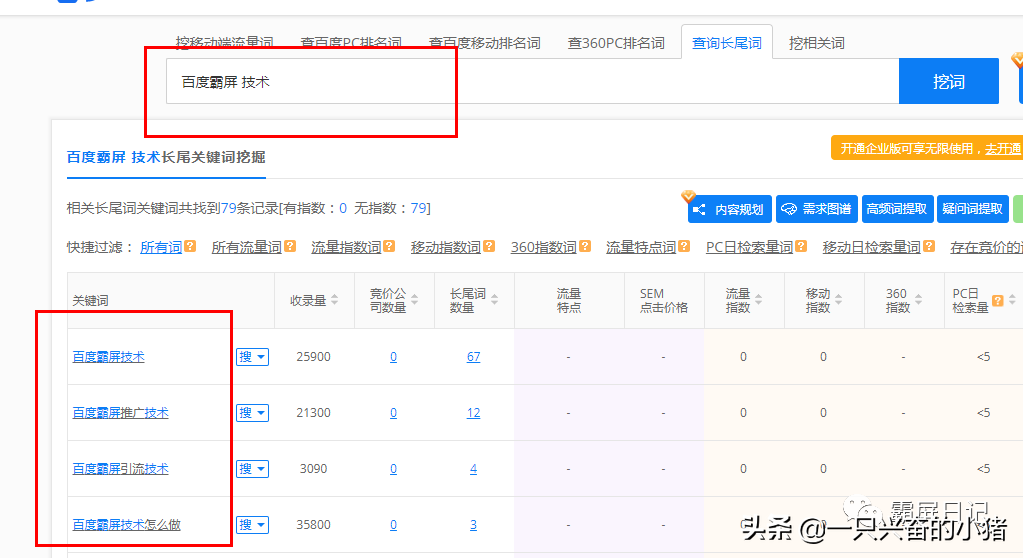Expand 搜 dropdown for 百度霸屏引流技术
Screen dimensions: 1023x558
[x=252, y=469]
